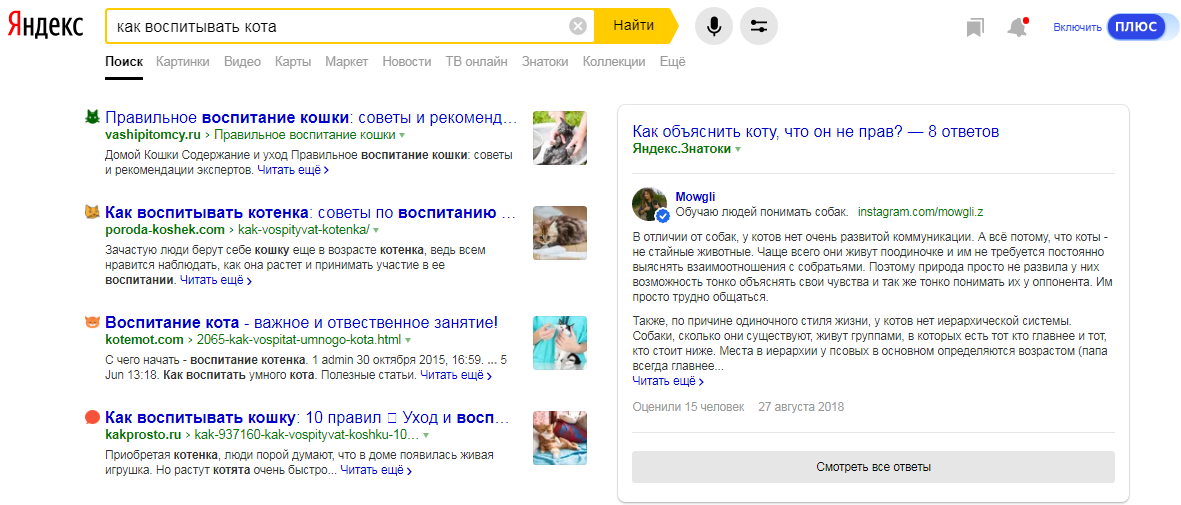
Task: Click Читать ещё in the Mowgli answer
Action: click(x=669, y=381)
